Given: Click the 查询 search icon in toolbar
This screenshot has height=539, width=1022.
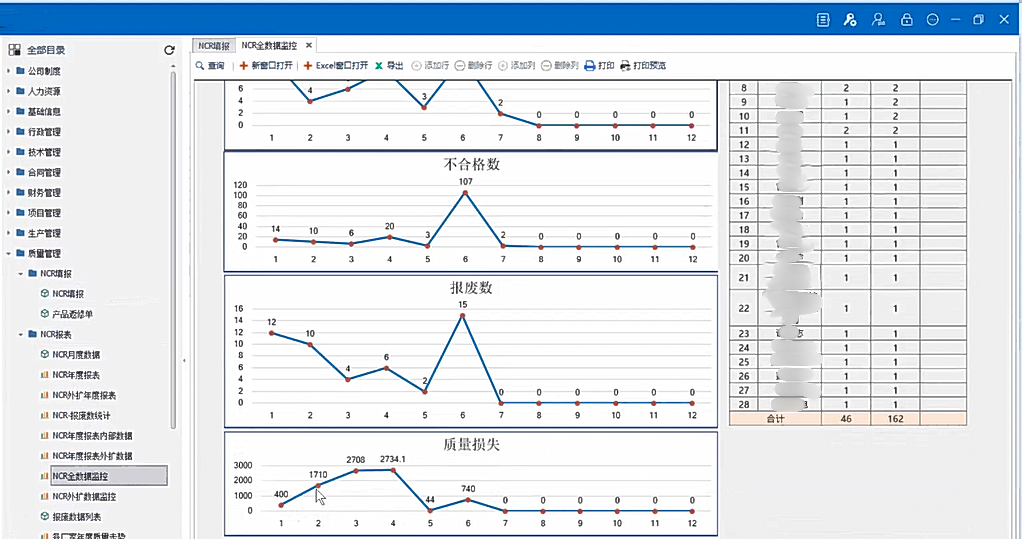Looking at the screenshot, I should [200, 66].
